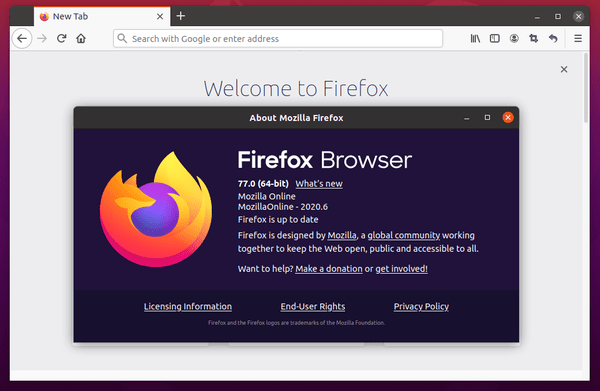600x391 pixels.
Task: Click the forward navigation arrow
Action: (x=42, y=39)
